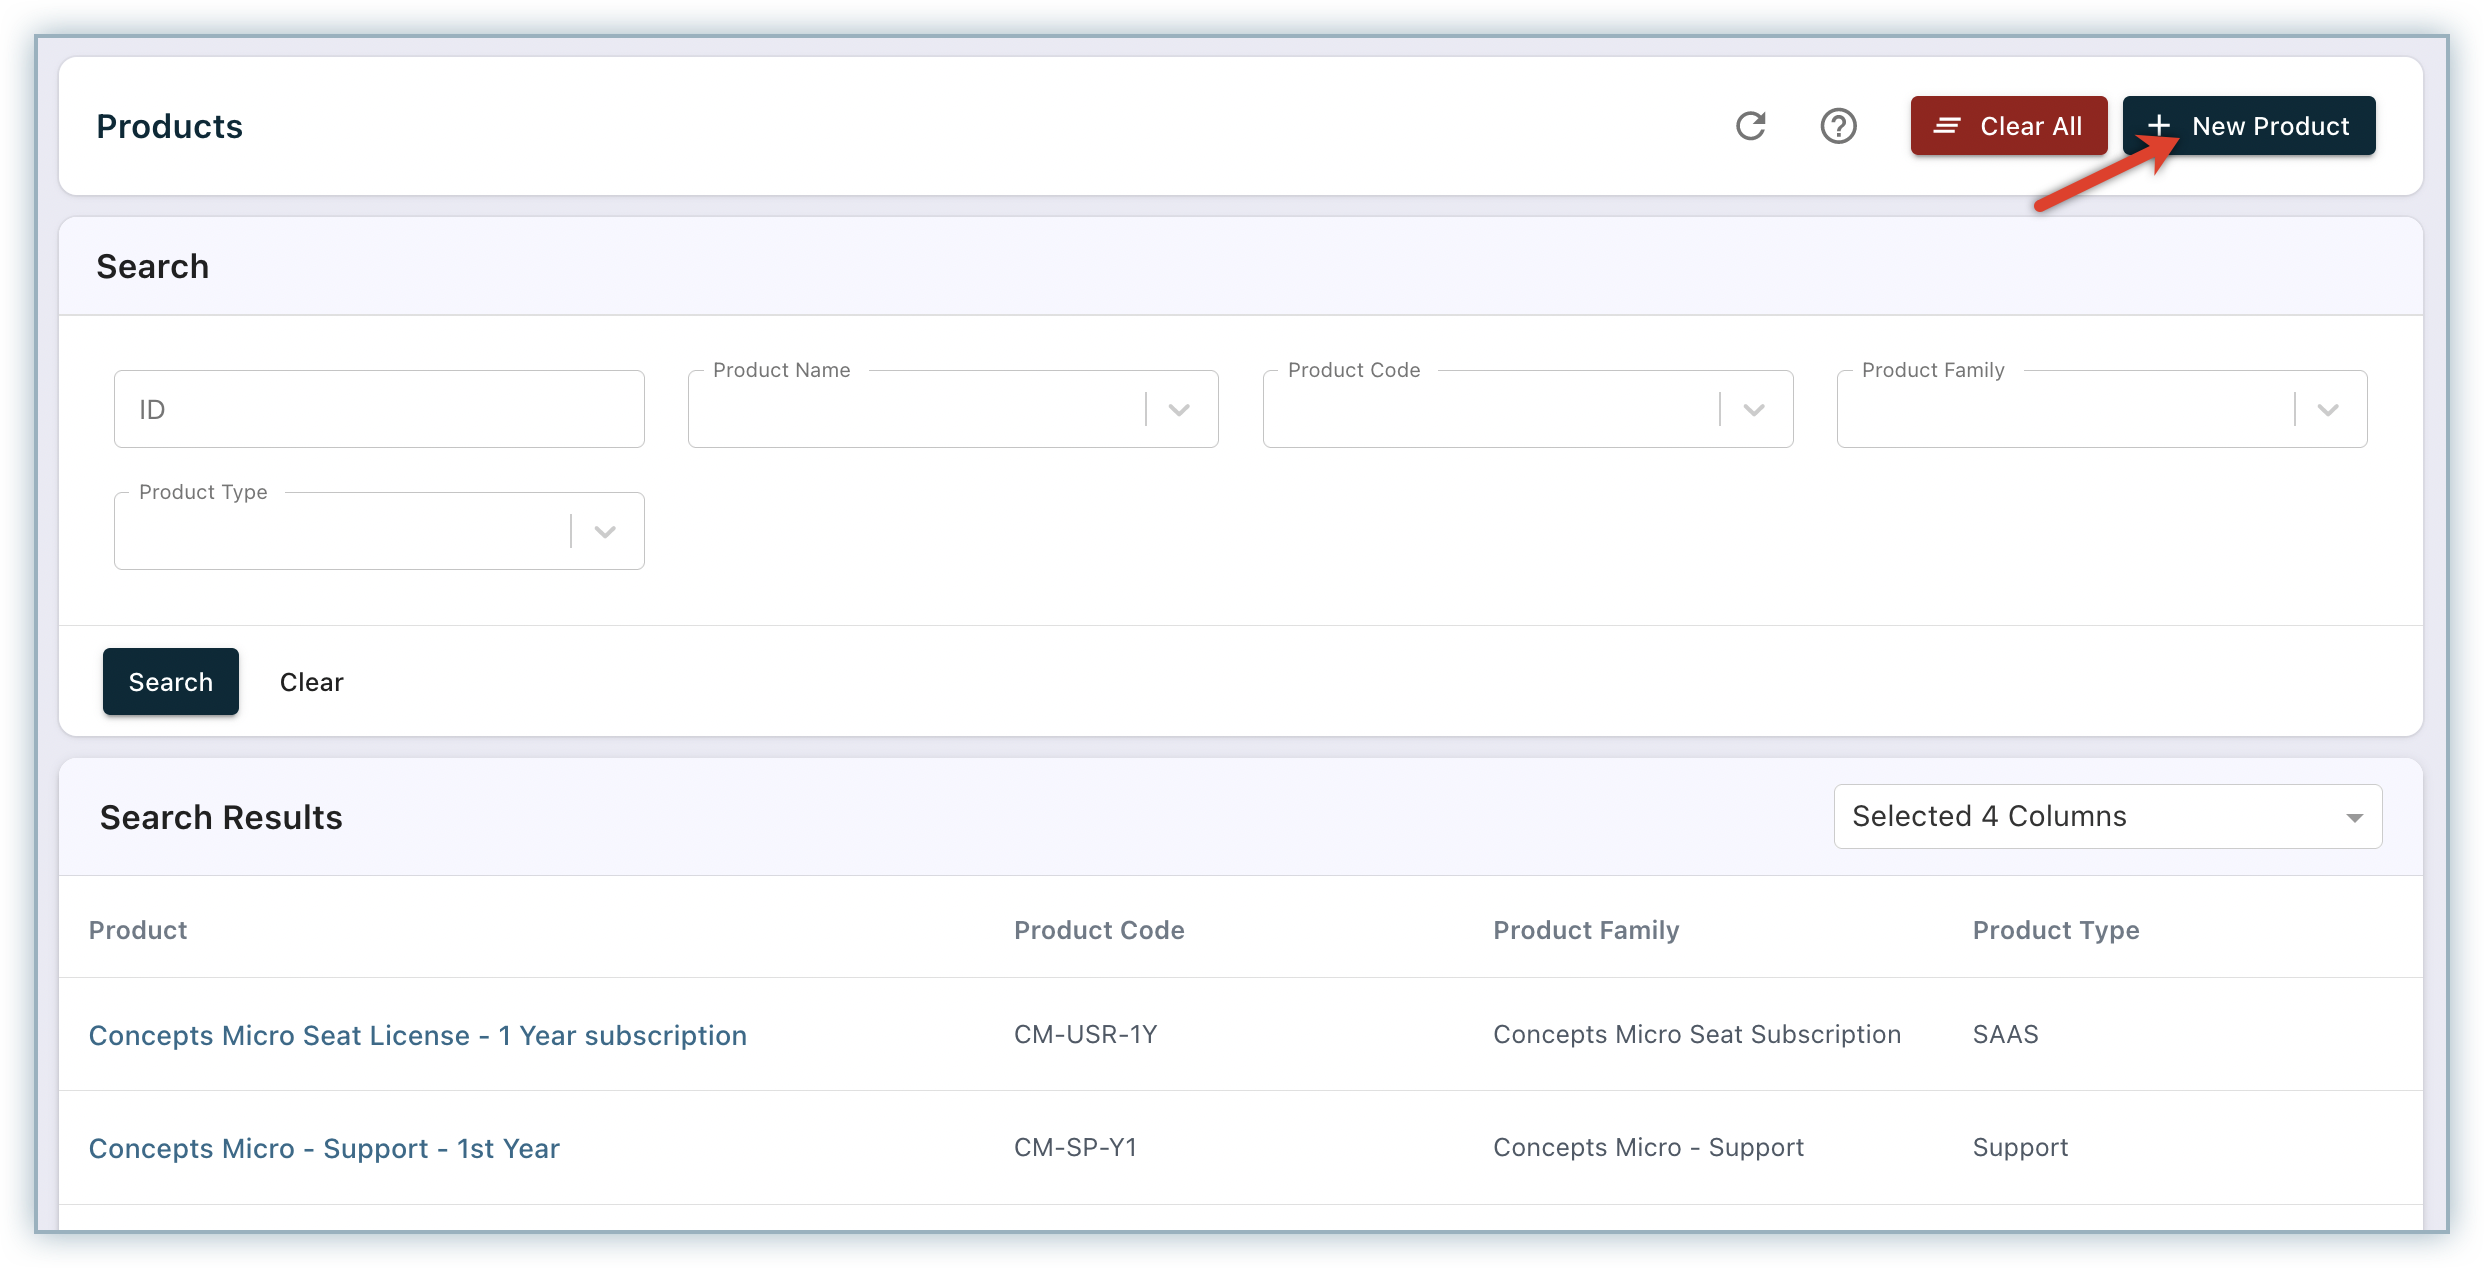Click the Product Code column header
The width and height of the screenshot is (2484, 1268).
click(x=1099, y=930)
